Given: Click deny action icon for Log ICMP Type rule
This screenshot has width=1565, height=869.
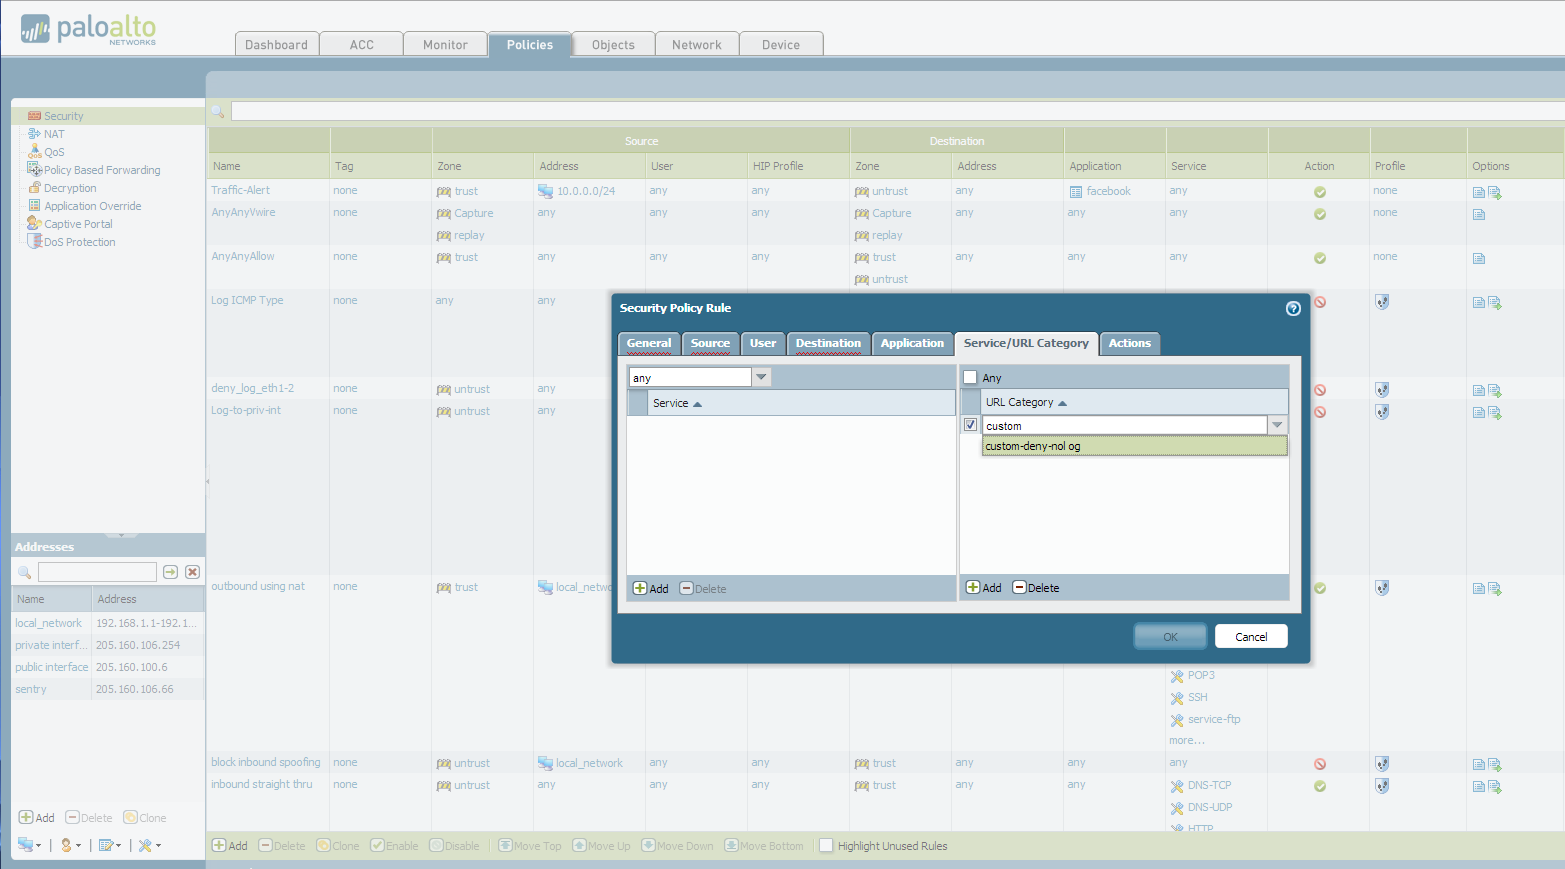Looking at the screenshot, I should 1320,302.
